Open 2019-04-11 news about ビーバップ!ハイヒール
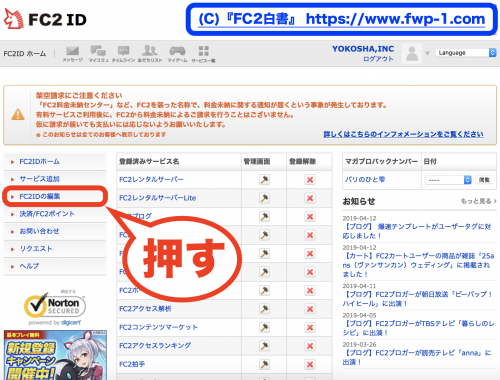Viewport: 500px width, 380px height. pyautogui.click(x=418, y=299)
